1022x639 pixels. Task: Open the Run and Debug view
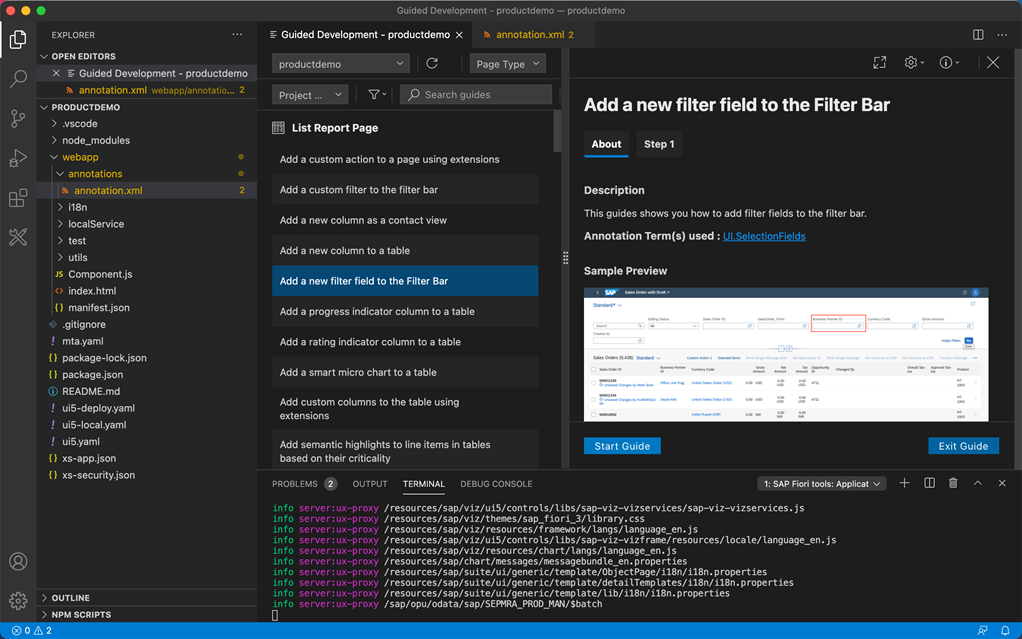(18, 158)
